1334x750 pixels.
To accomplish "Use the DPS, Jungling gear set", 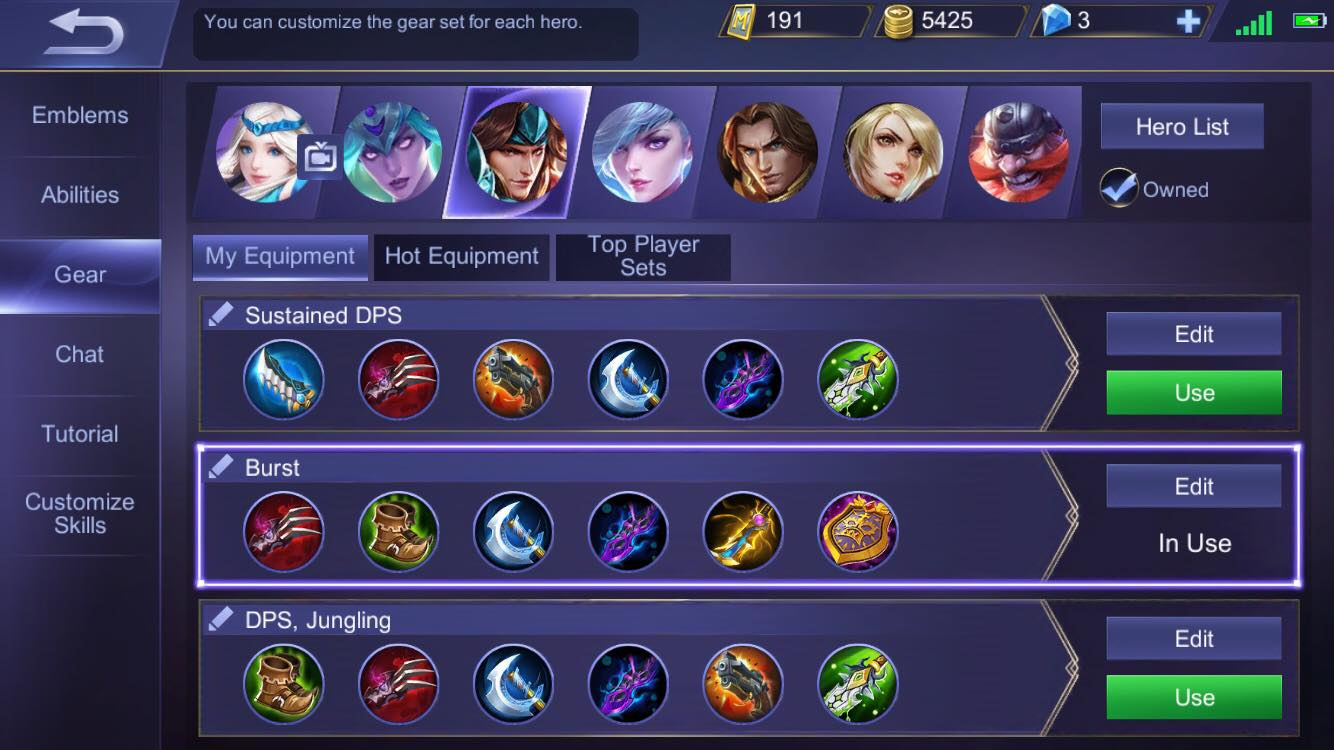I will (1194, 697).
